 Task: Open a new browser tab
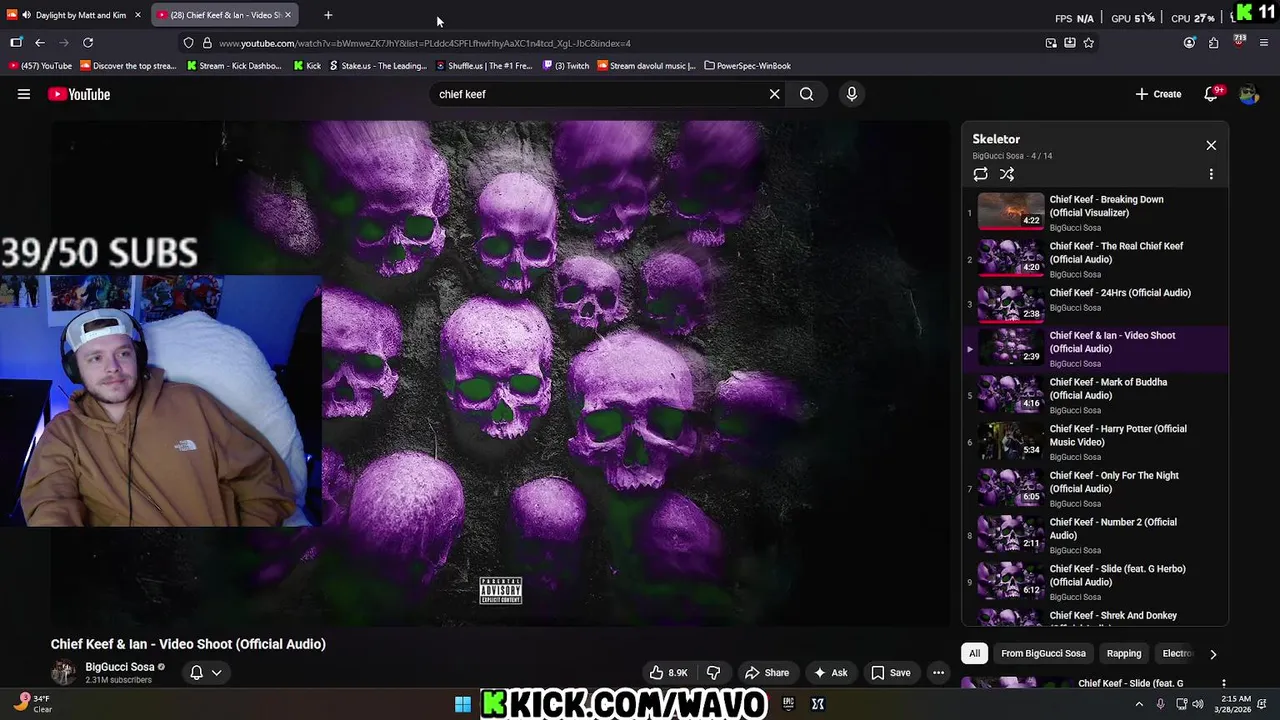(328, 15)
